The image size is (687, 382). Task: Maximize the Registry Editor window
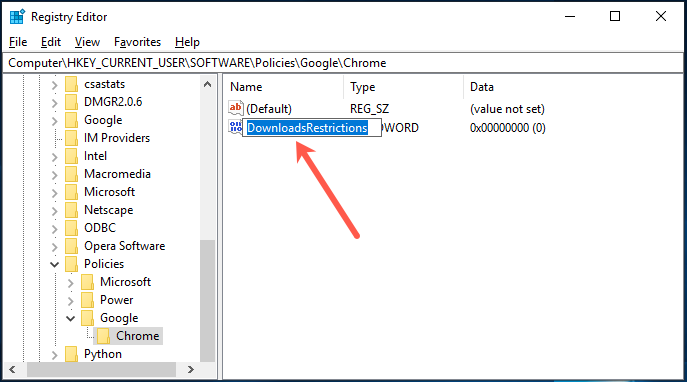click(615, 17)
